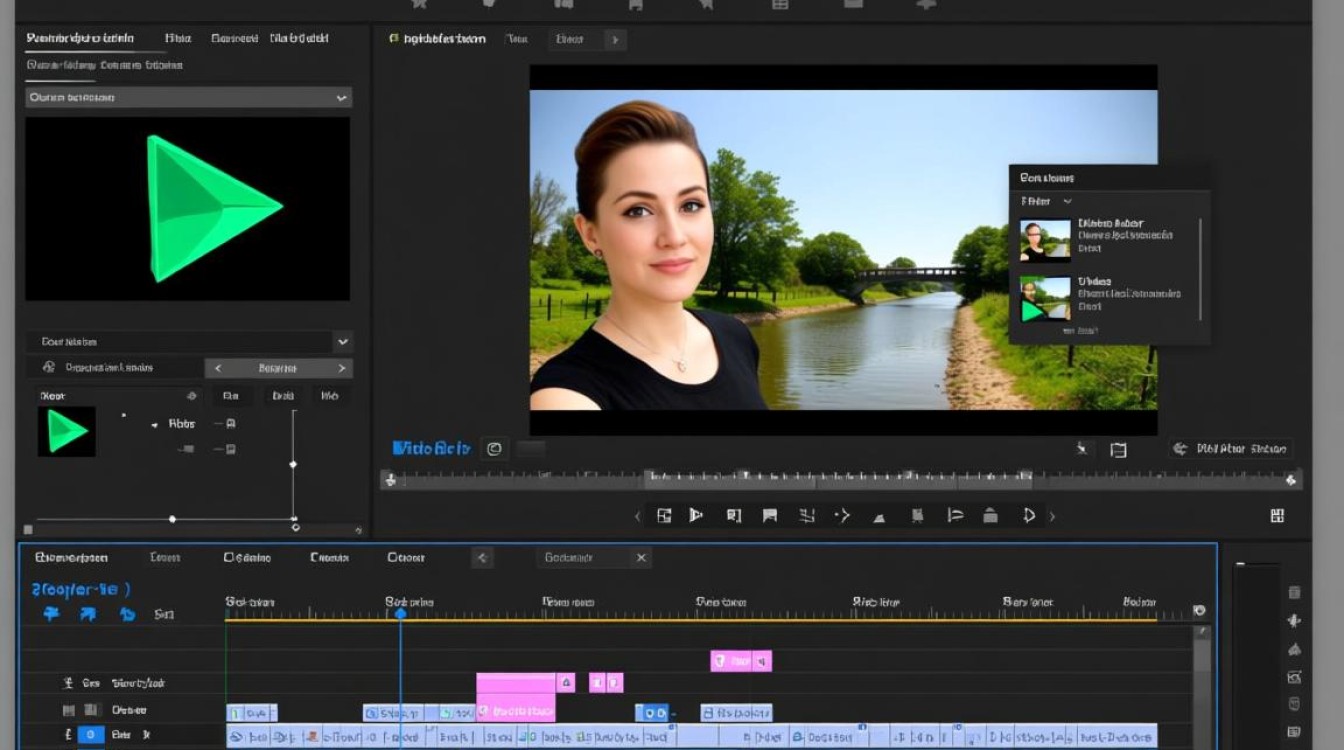The height and width of the screenshot is (750, 1344).
Task: Click the blue undo-style curved arrow icon in the timeline header
Action: 127,614
